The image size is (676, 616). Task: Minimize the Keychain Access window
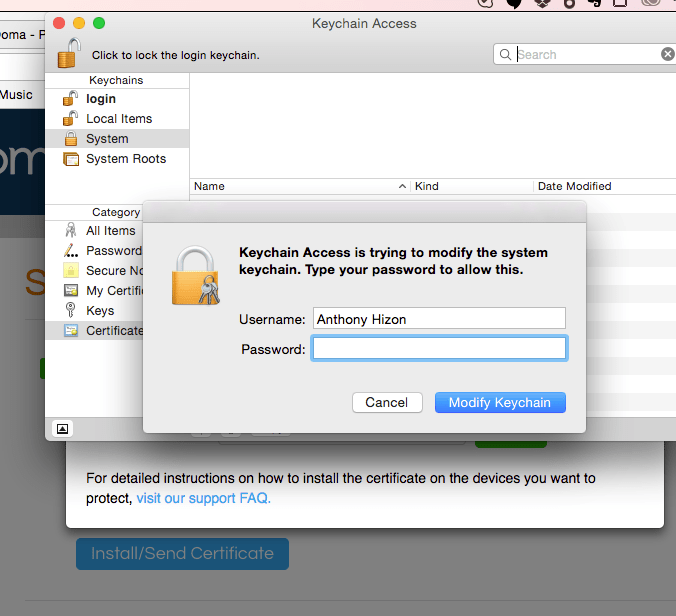point(79,23)
